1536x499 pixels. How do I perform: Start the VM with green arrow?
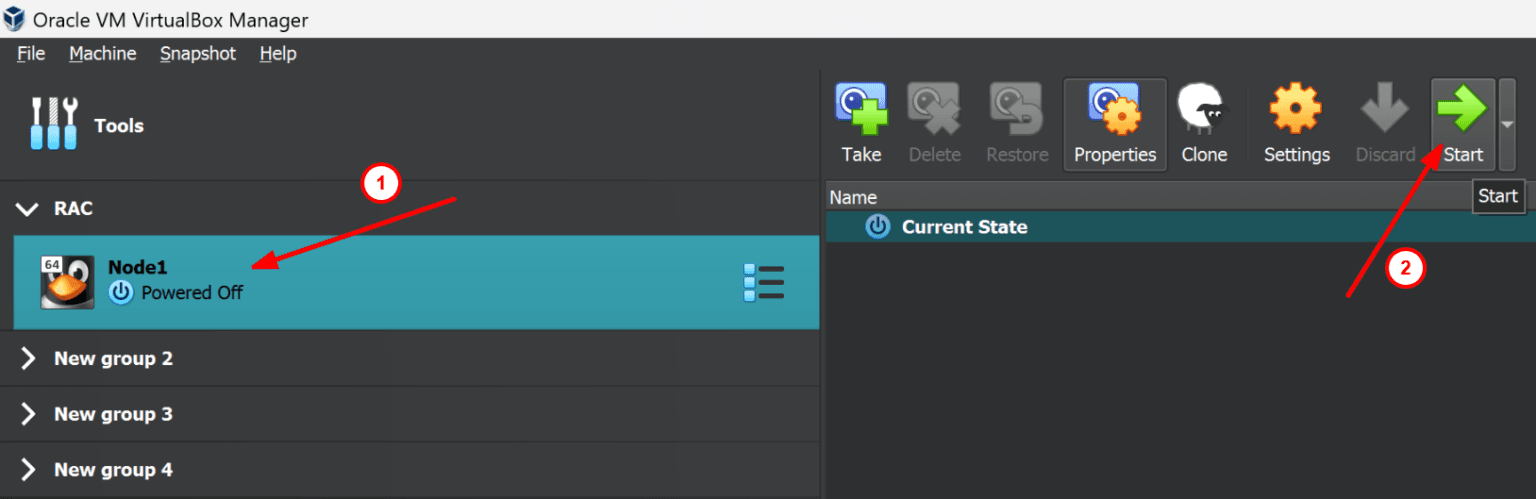click(x=1462, y=110)
